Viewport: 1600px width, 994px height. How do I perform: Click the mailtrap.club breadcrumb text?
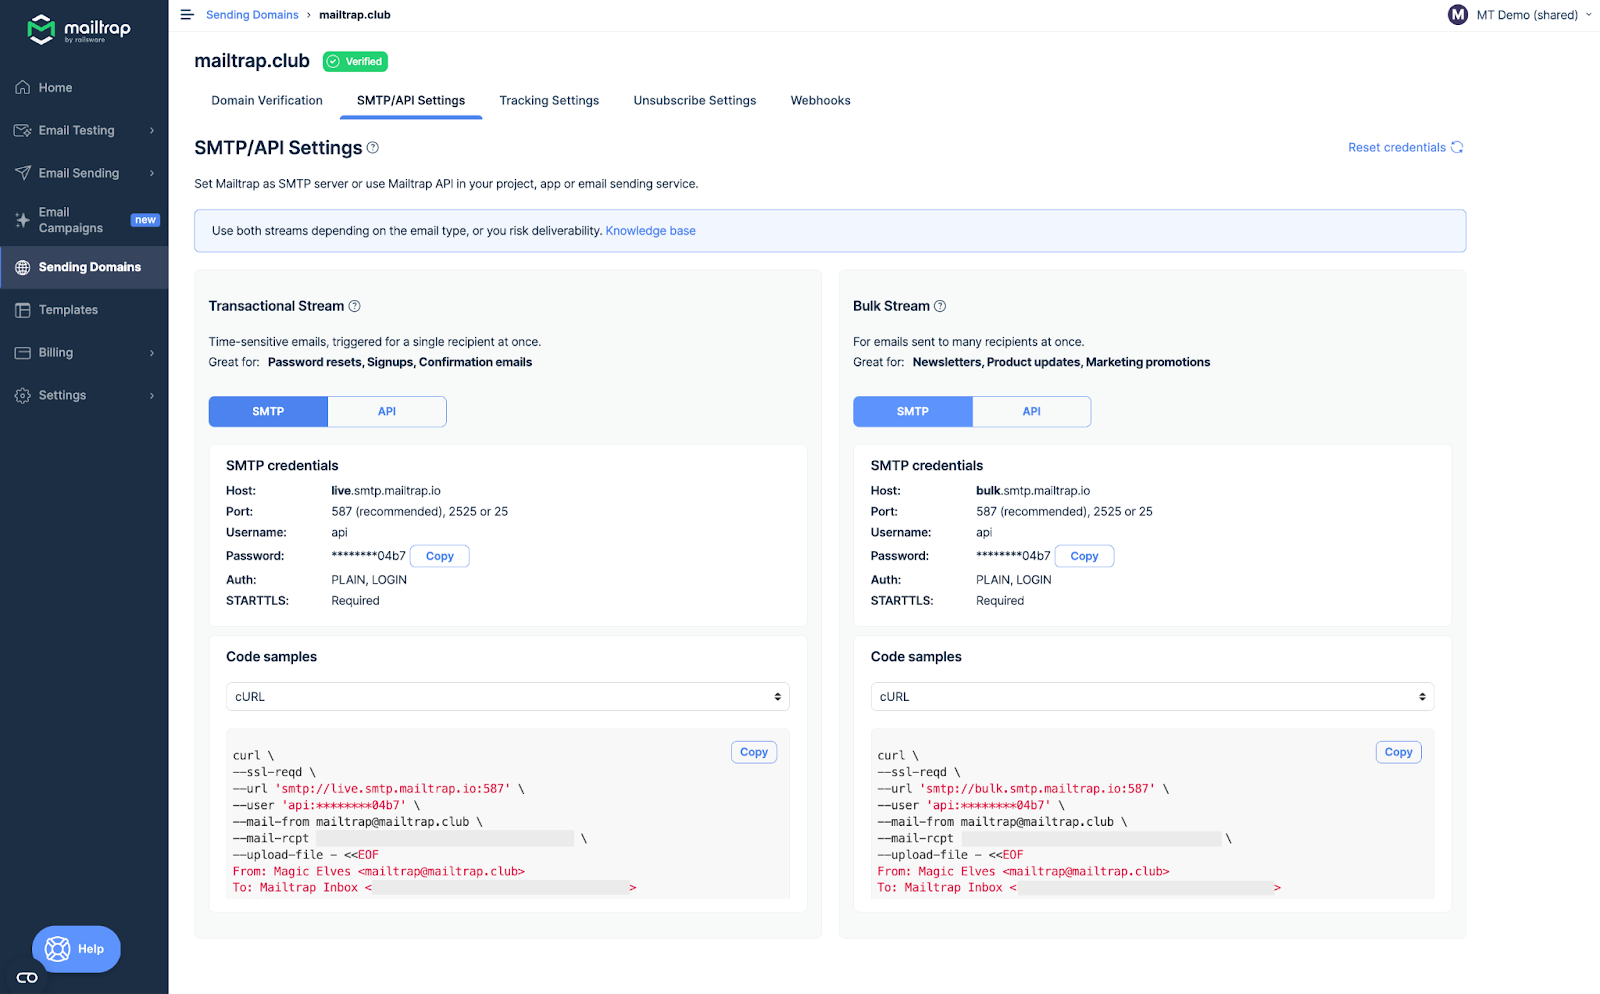[355, 15]
